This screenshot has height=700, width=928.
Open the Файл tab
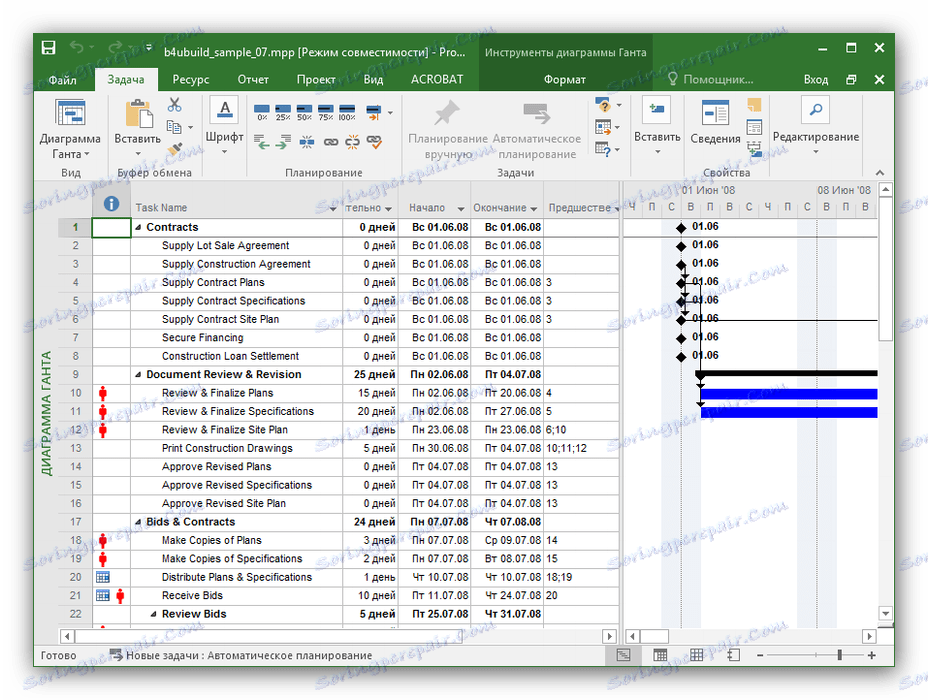coord(63,80)
